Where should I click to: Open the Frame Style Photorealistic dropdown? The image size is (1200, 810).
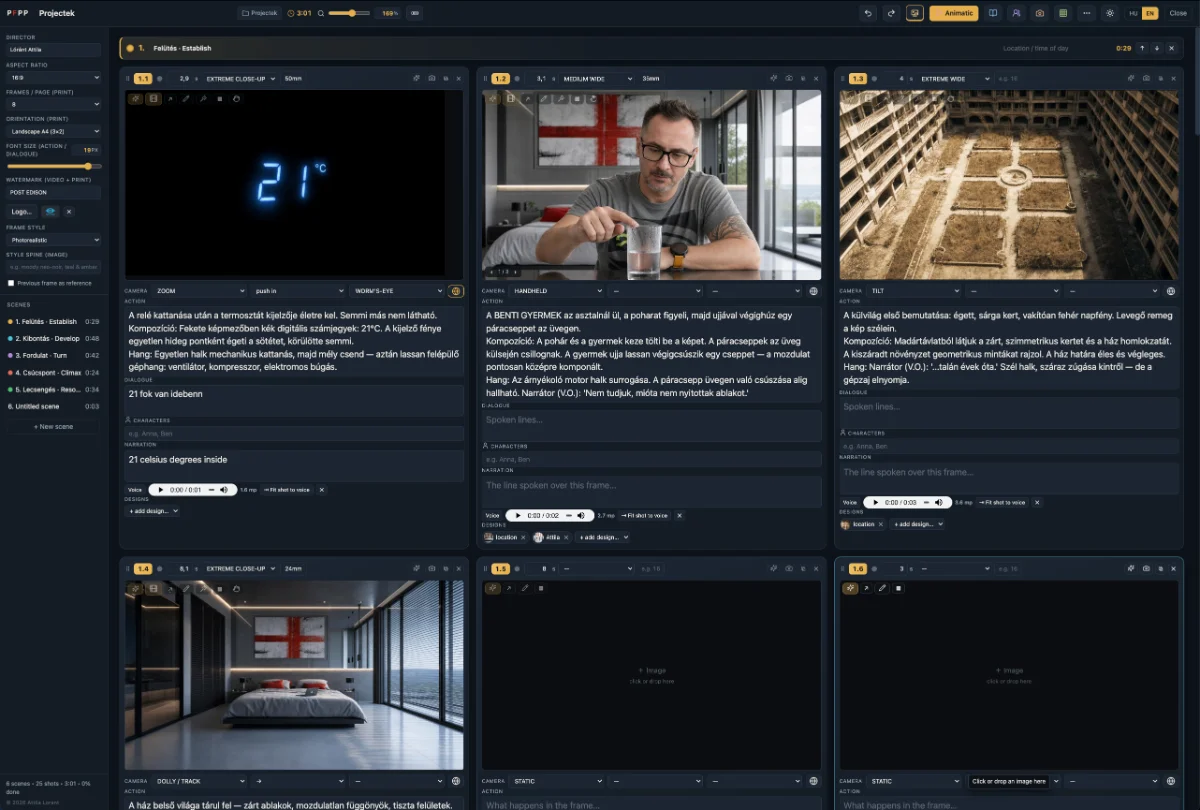tap(53, 240)
